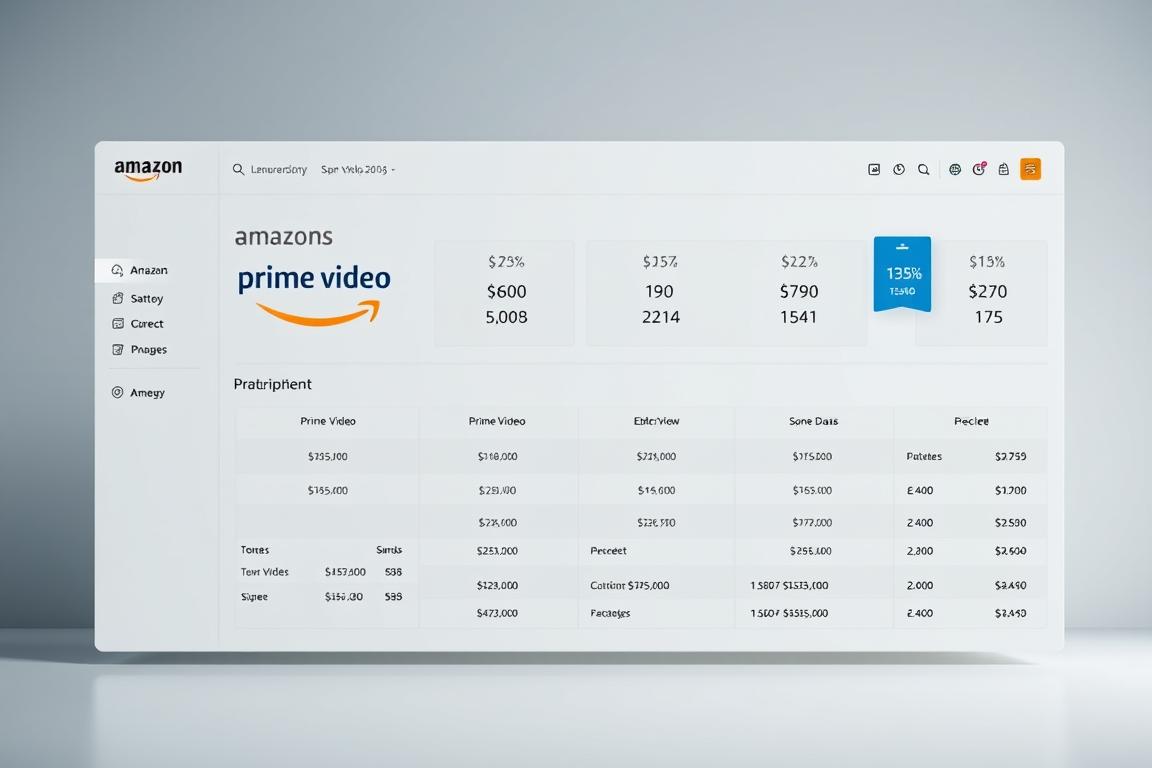1152x768 pixels.
Task: Focus the Lenorerdory search field
Action: (278, 170)
